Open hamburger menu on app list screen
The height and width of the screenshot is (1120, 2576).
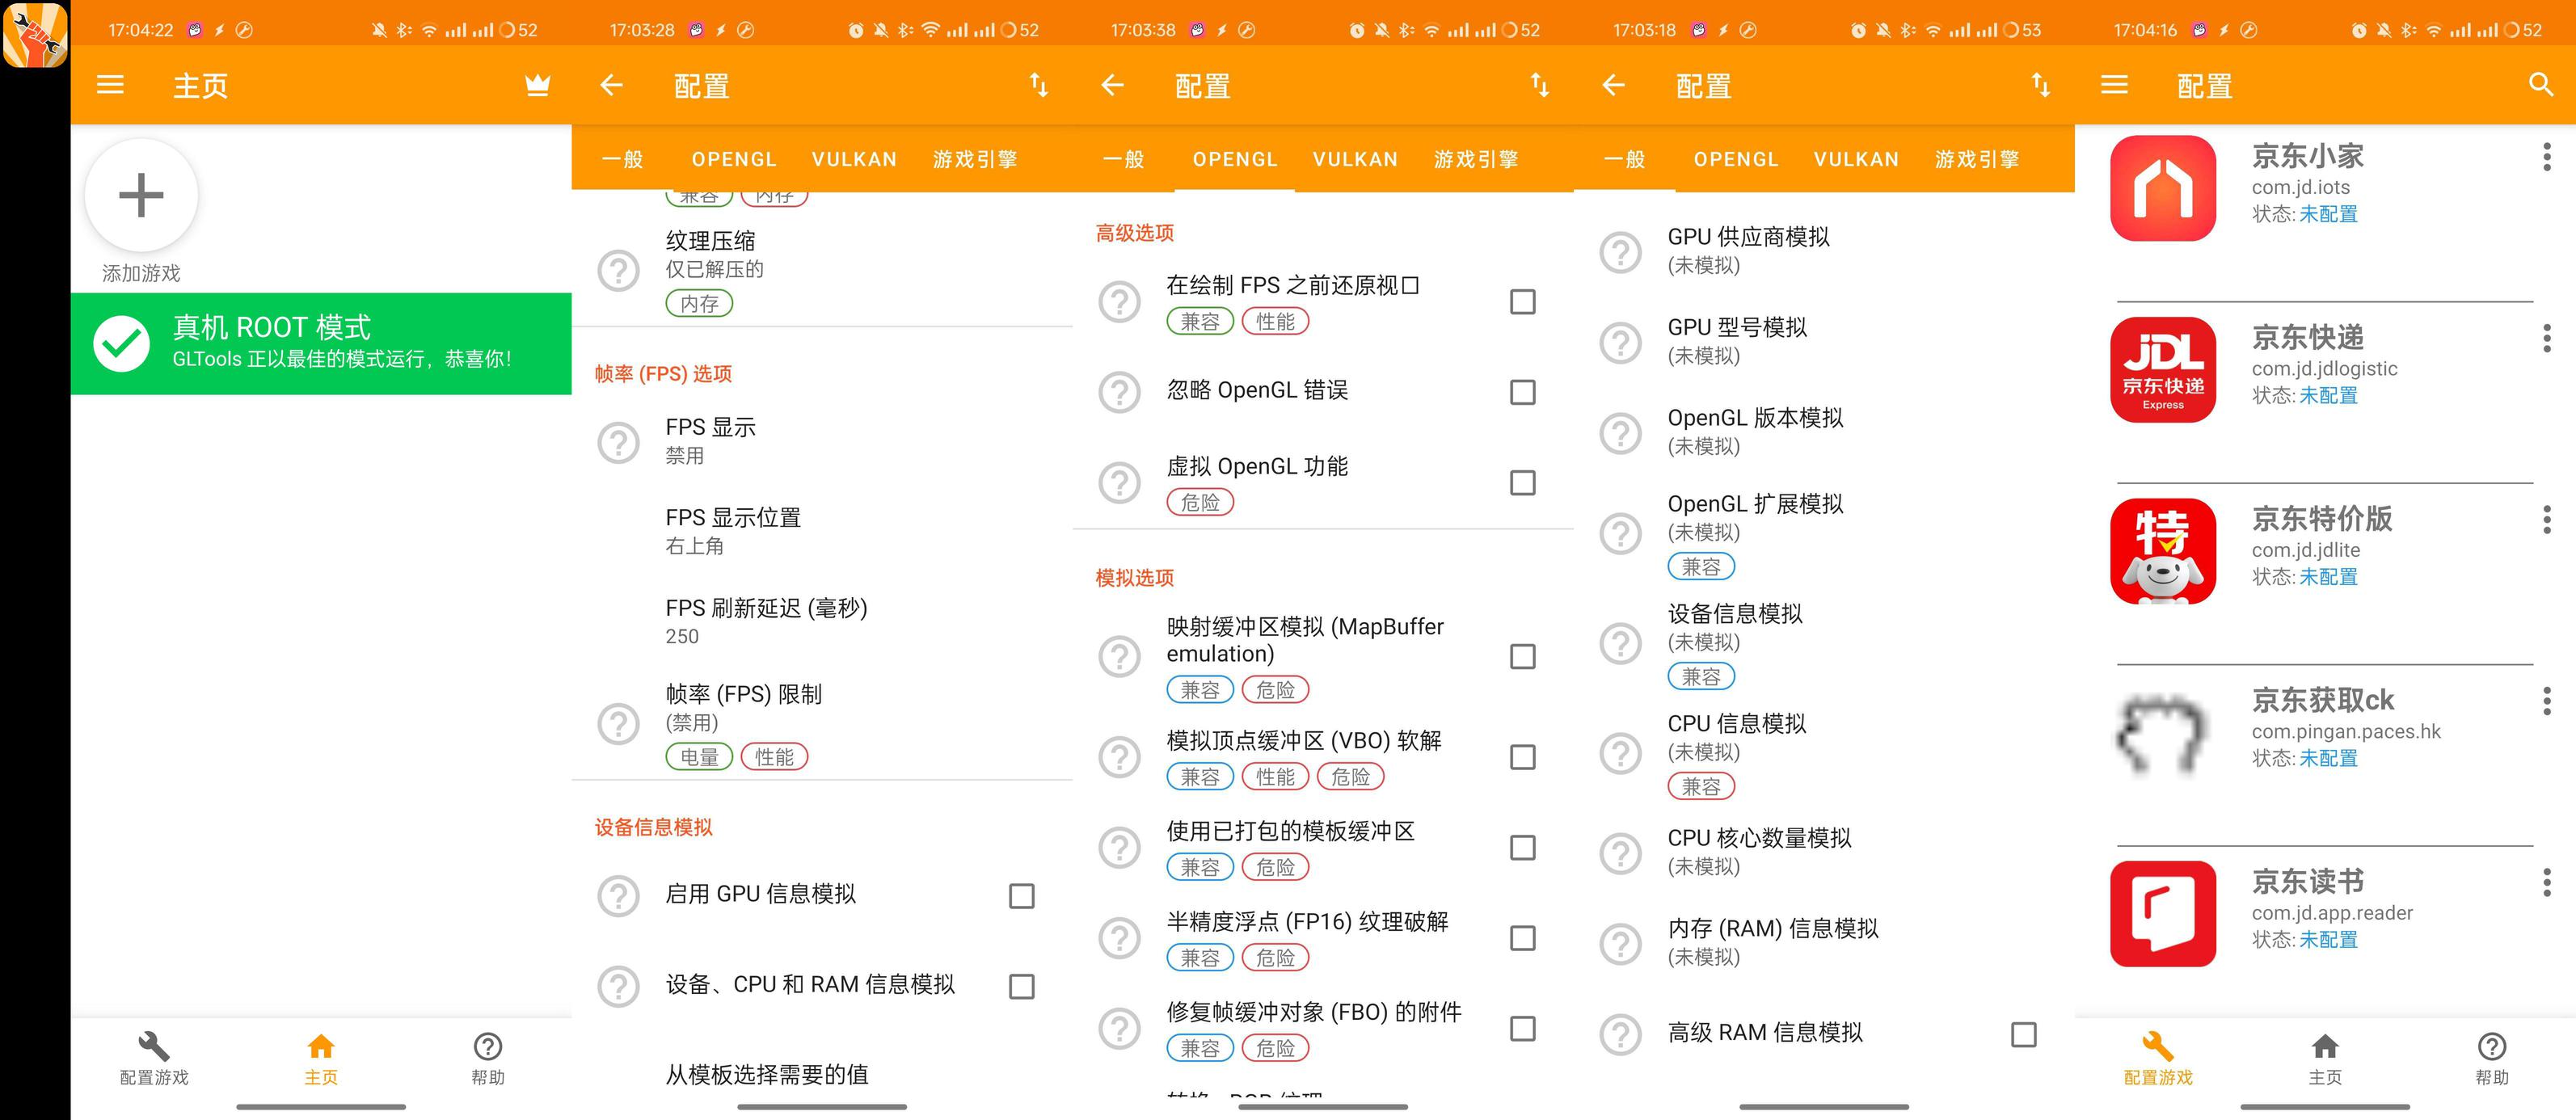[x=2114, y=85]
